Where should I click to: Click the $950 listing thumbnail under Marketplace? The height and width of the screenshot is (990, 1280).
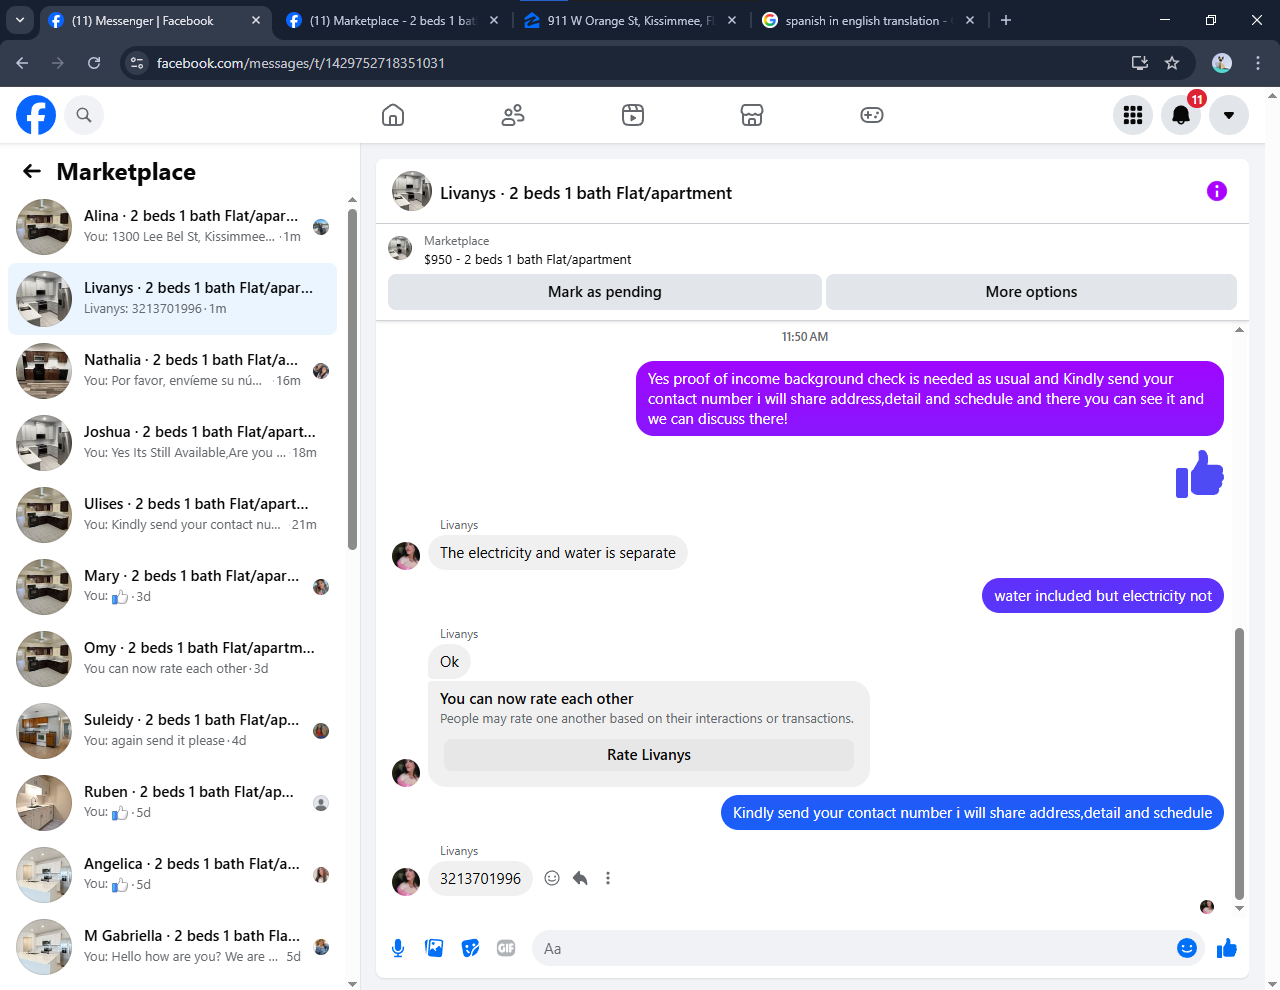[x=400, y=248]
